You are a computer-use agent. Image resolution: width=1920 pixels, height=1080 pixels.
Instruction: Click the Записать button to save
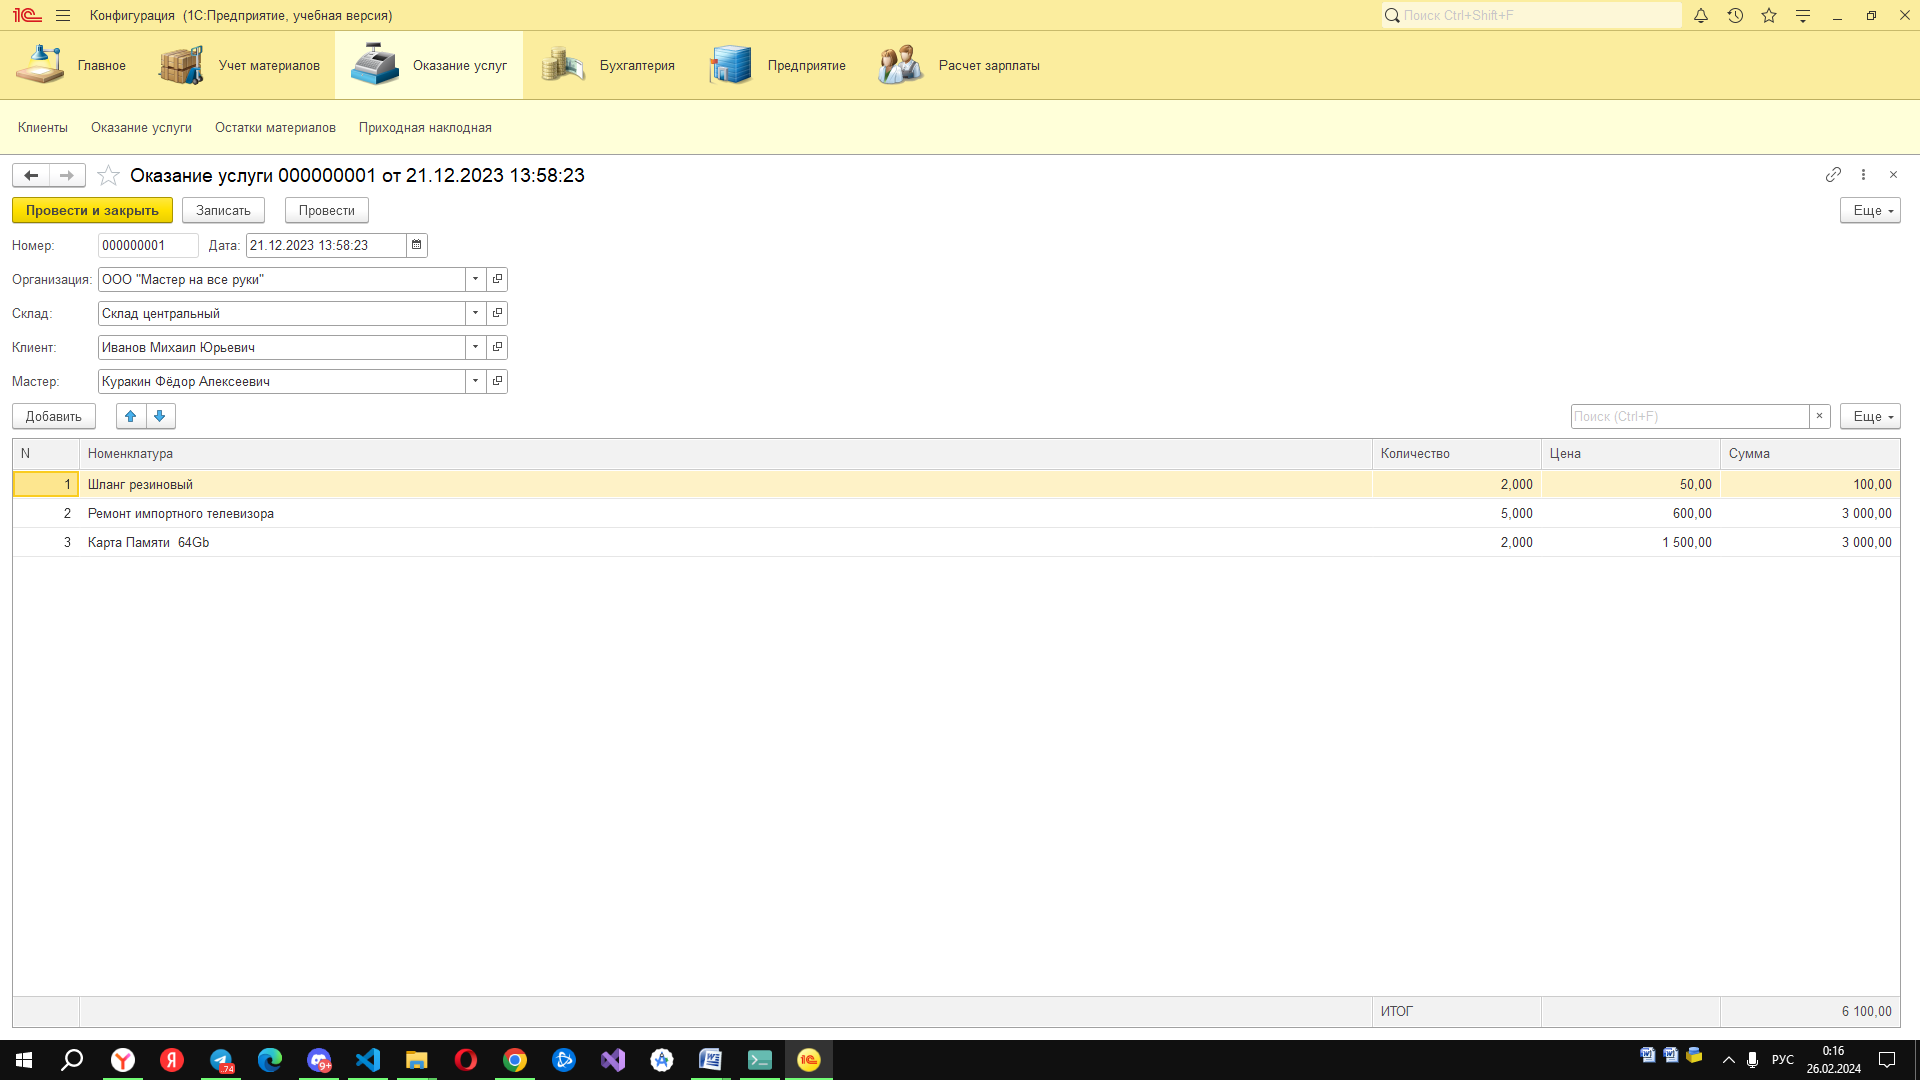(224, 210)
